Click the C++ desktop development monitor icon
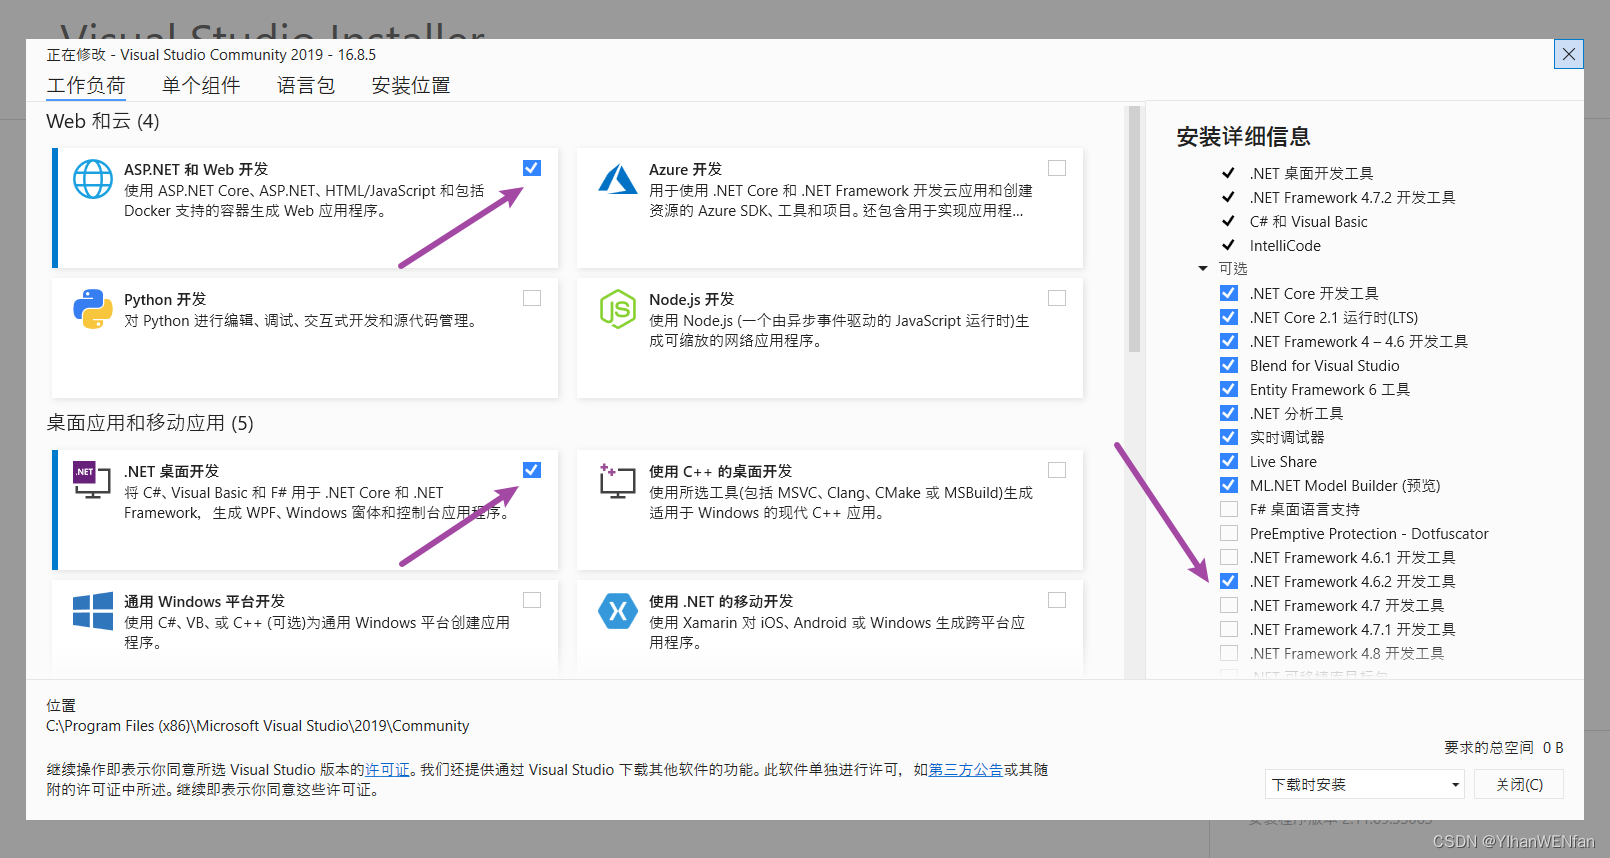 (x=618, y=481)
